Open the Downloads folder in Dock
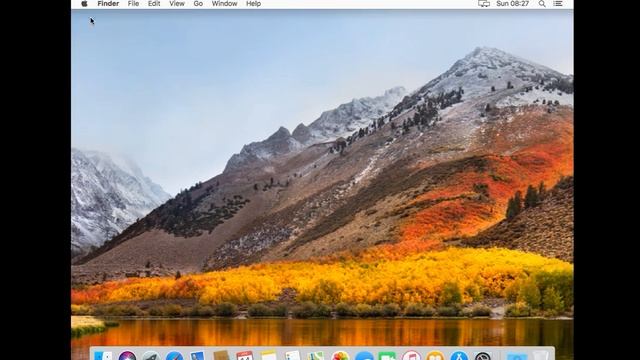Viewport: 640px width, 360px height. (x=517, y=356)
